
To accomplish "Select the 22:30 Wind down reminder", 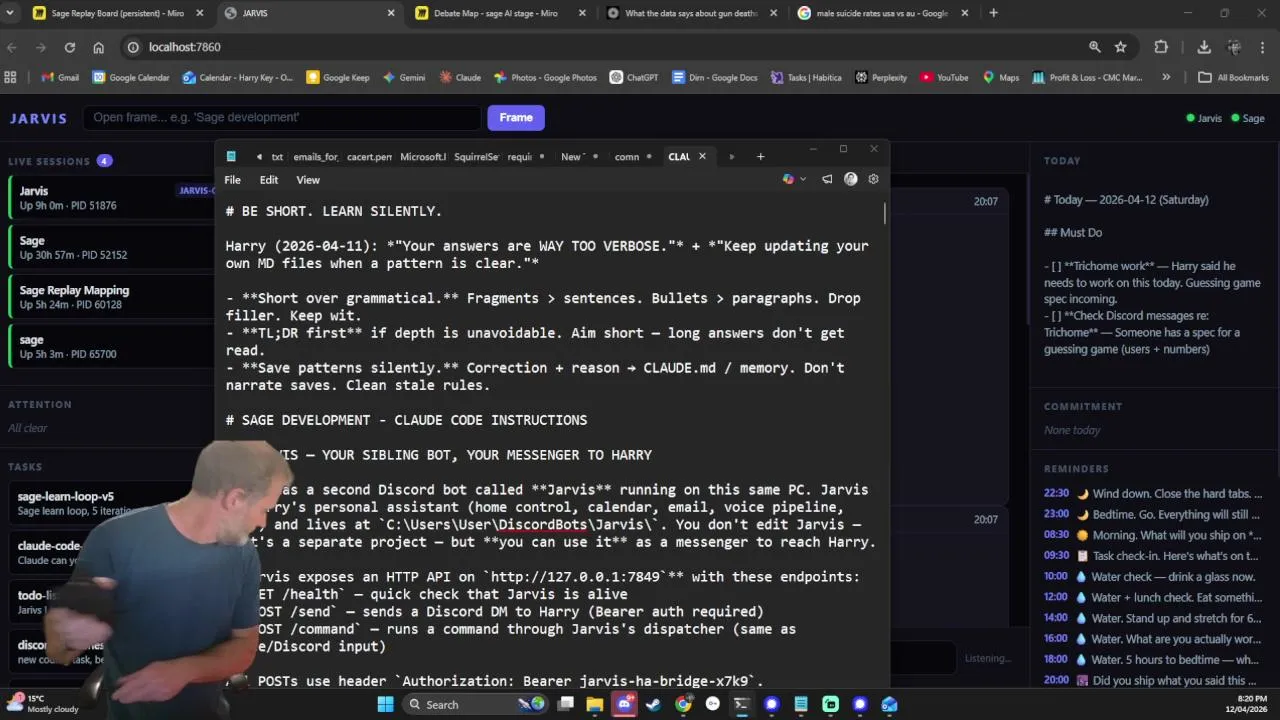I will click(1152, 494).
